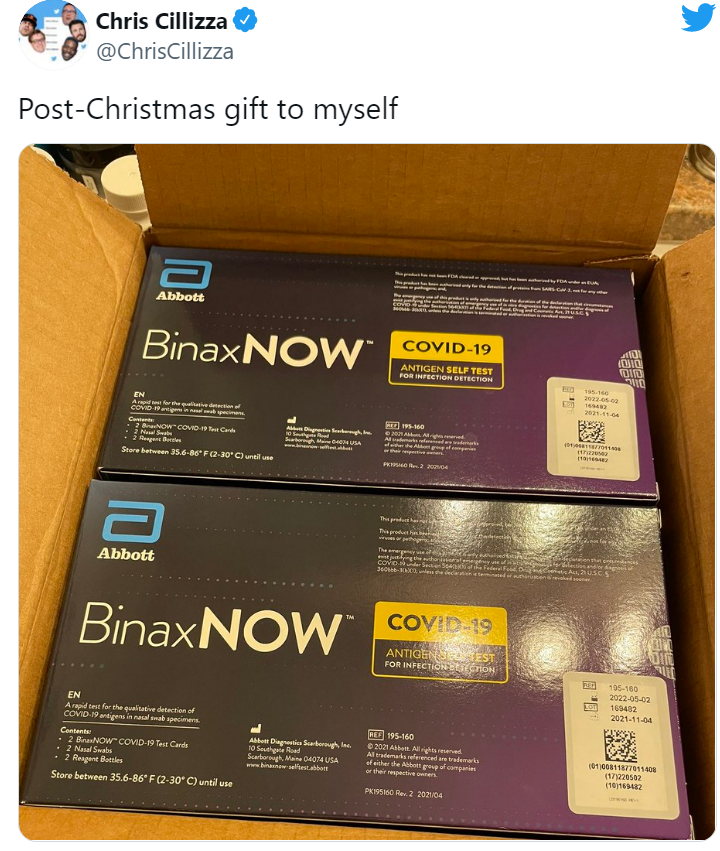Screen dimensions: 720x851
Task: Open Chris Cillizza's profile avatar
Action: pos(53,34)
